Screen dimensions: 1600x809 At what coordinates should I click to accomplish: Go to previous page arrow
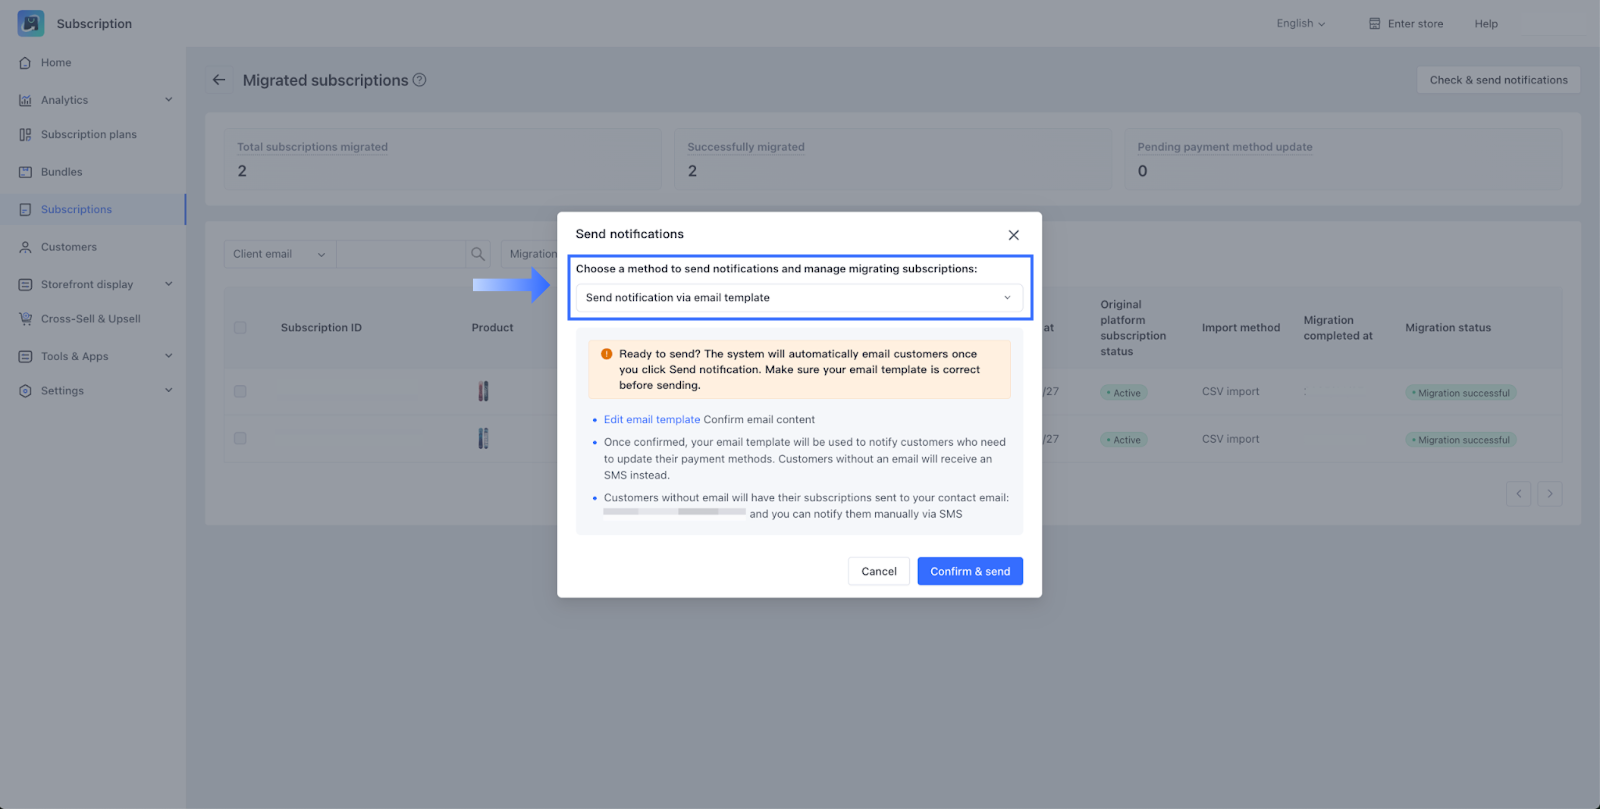[x=1518, y=494]
